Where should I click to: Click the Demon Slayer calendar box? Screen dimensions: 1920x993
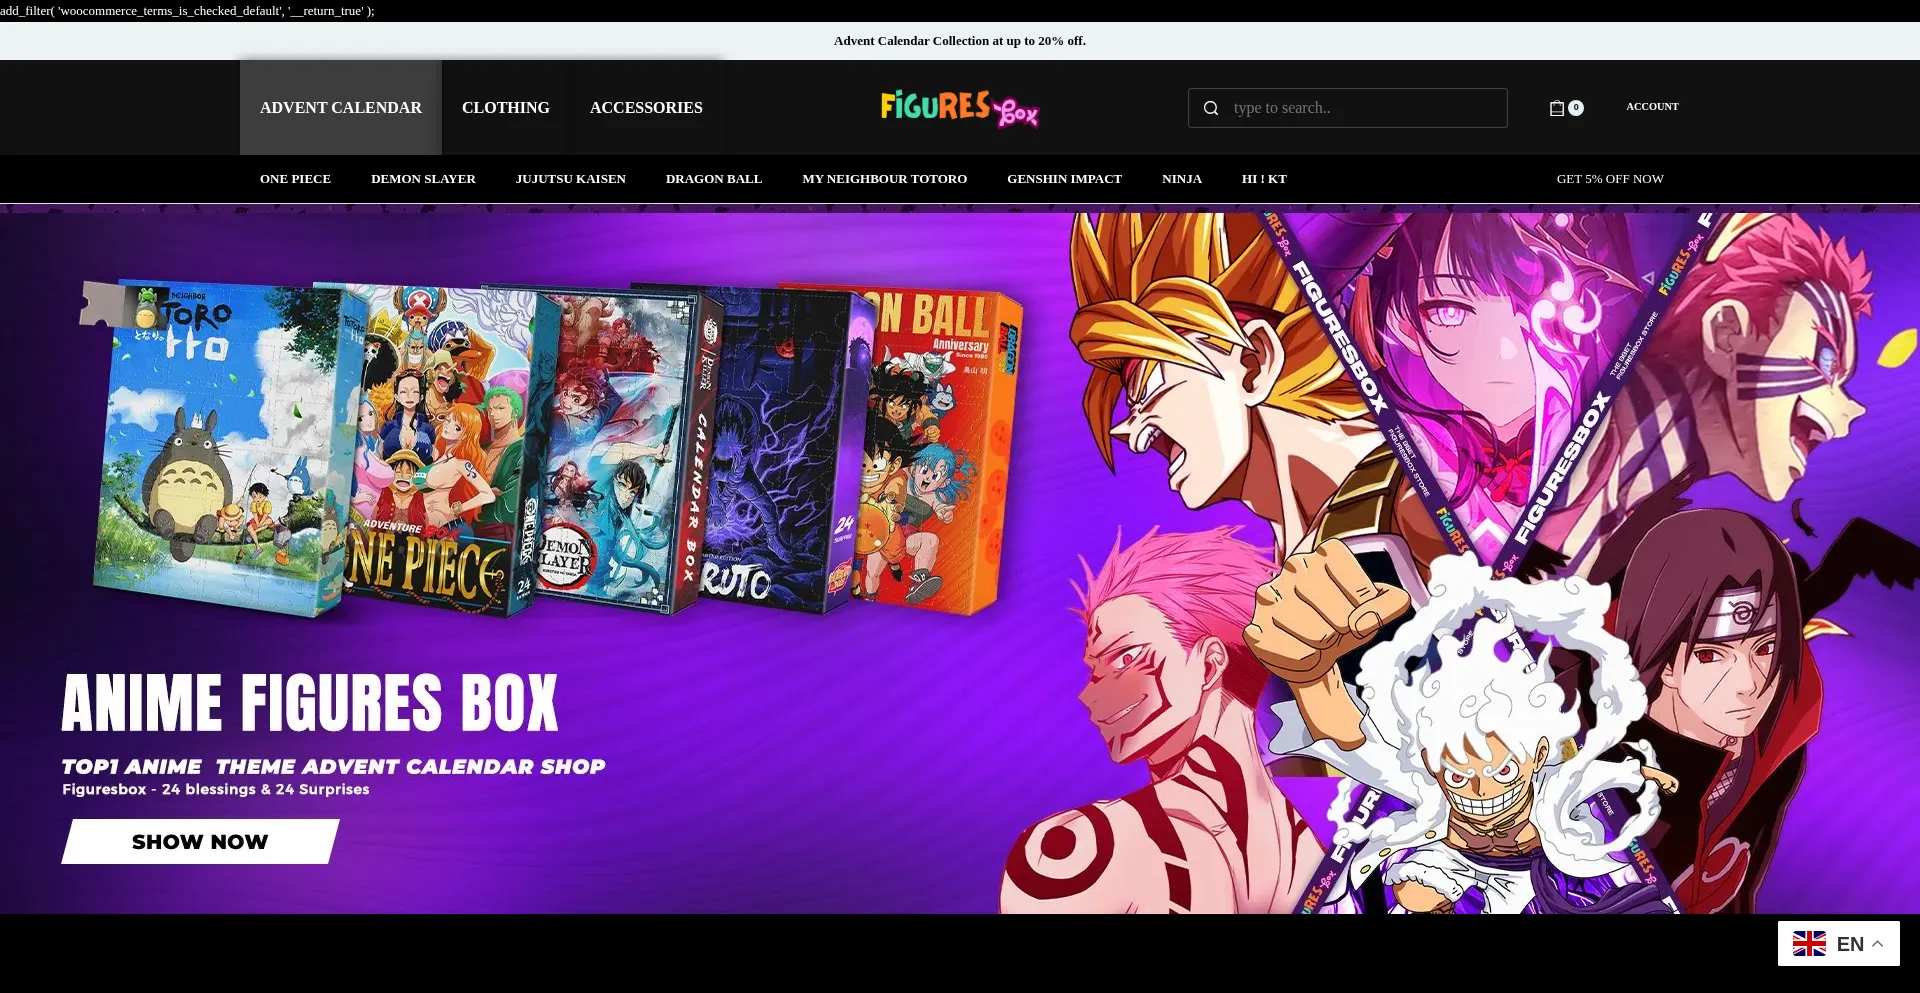click(610, 450)
